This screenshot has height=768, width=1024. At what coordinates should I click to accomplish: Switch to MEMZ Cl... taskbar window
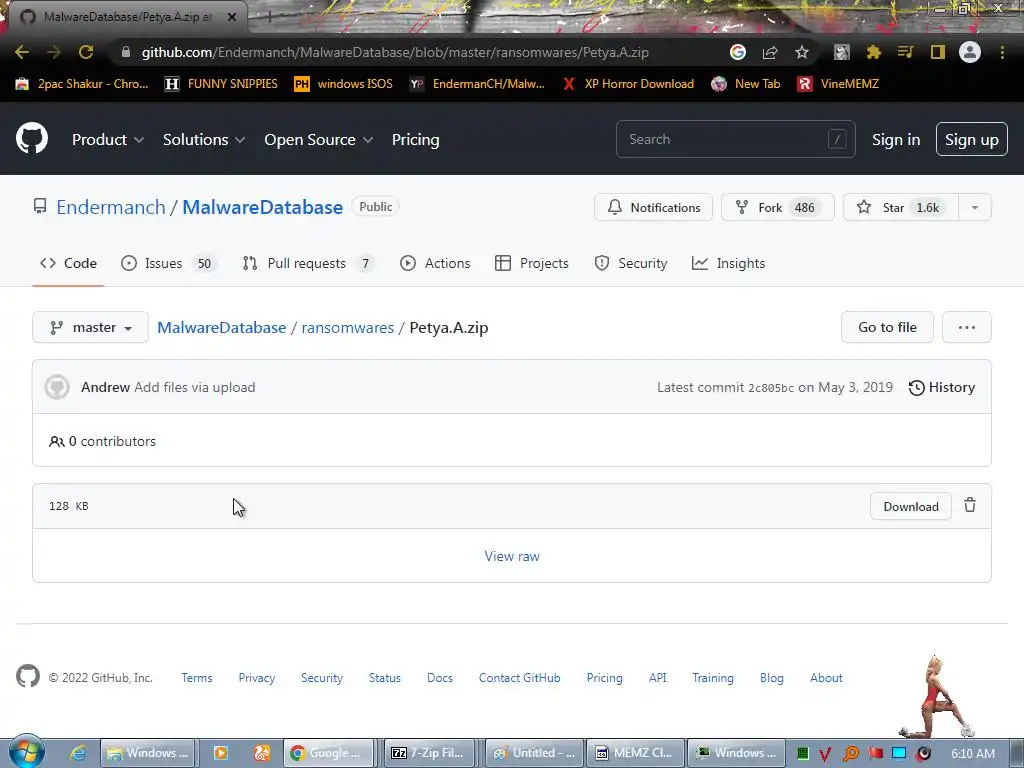635,753
